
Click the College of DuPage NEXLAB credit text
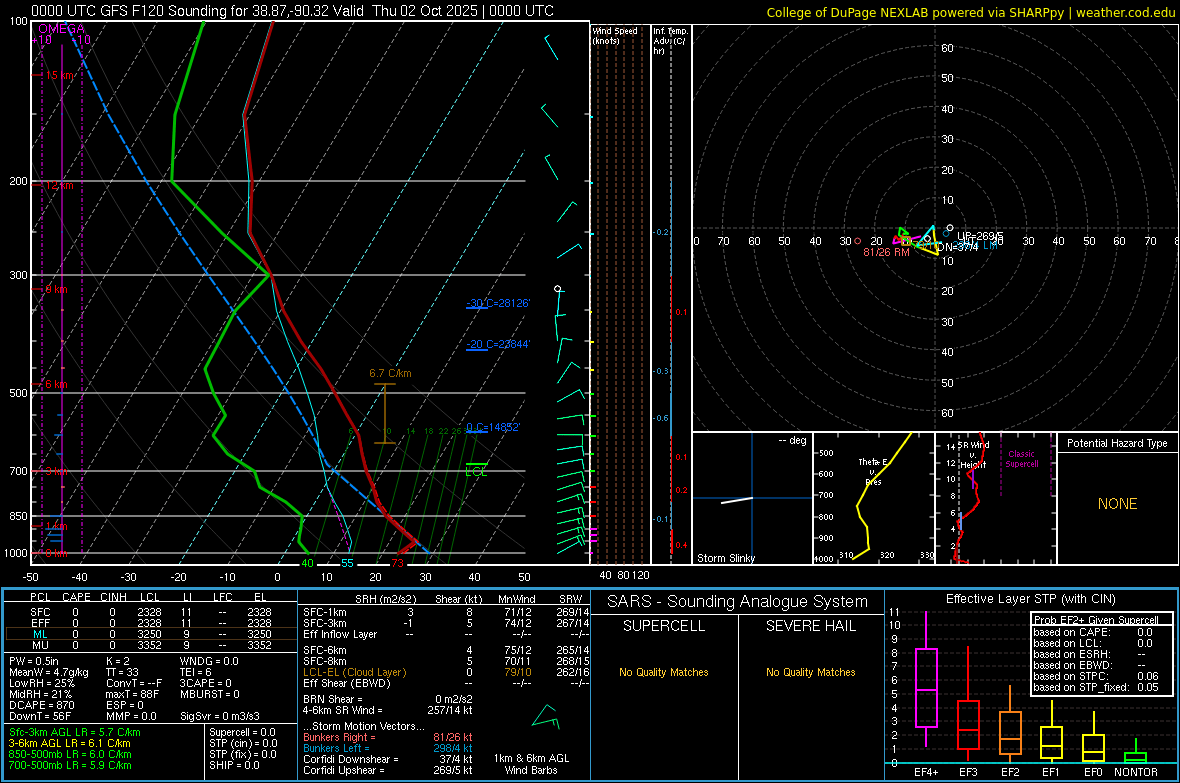[x=971, y=12]
